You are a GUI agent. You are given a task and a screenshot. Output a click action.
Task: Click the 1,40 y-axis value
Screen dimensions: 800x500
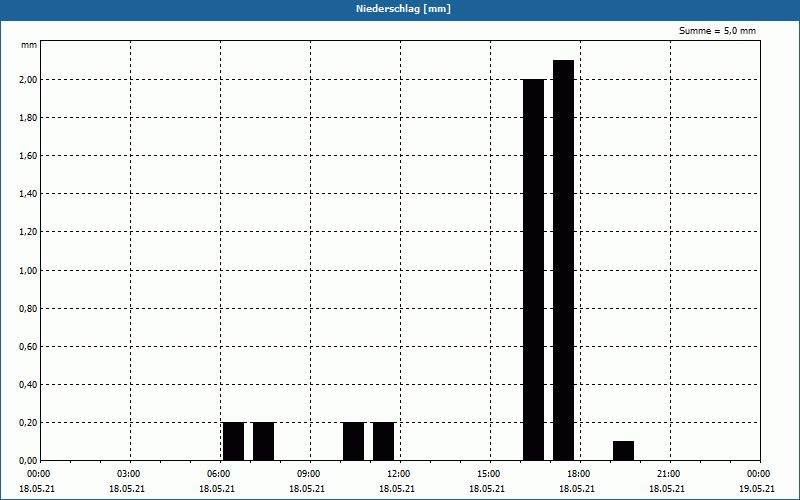tap(28, 194)
